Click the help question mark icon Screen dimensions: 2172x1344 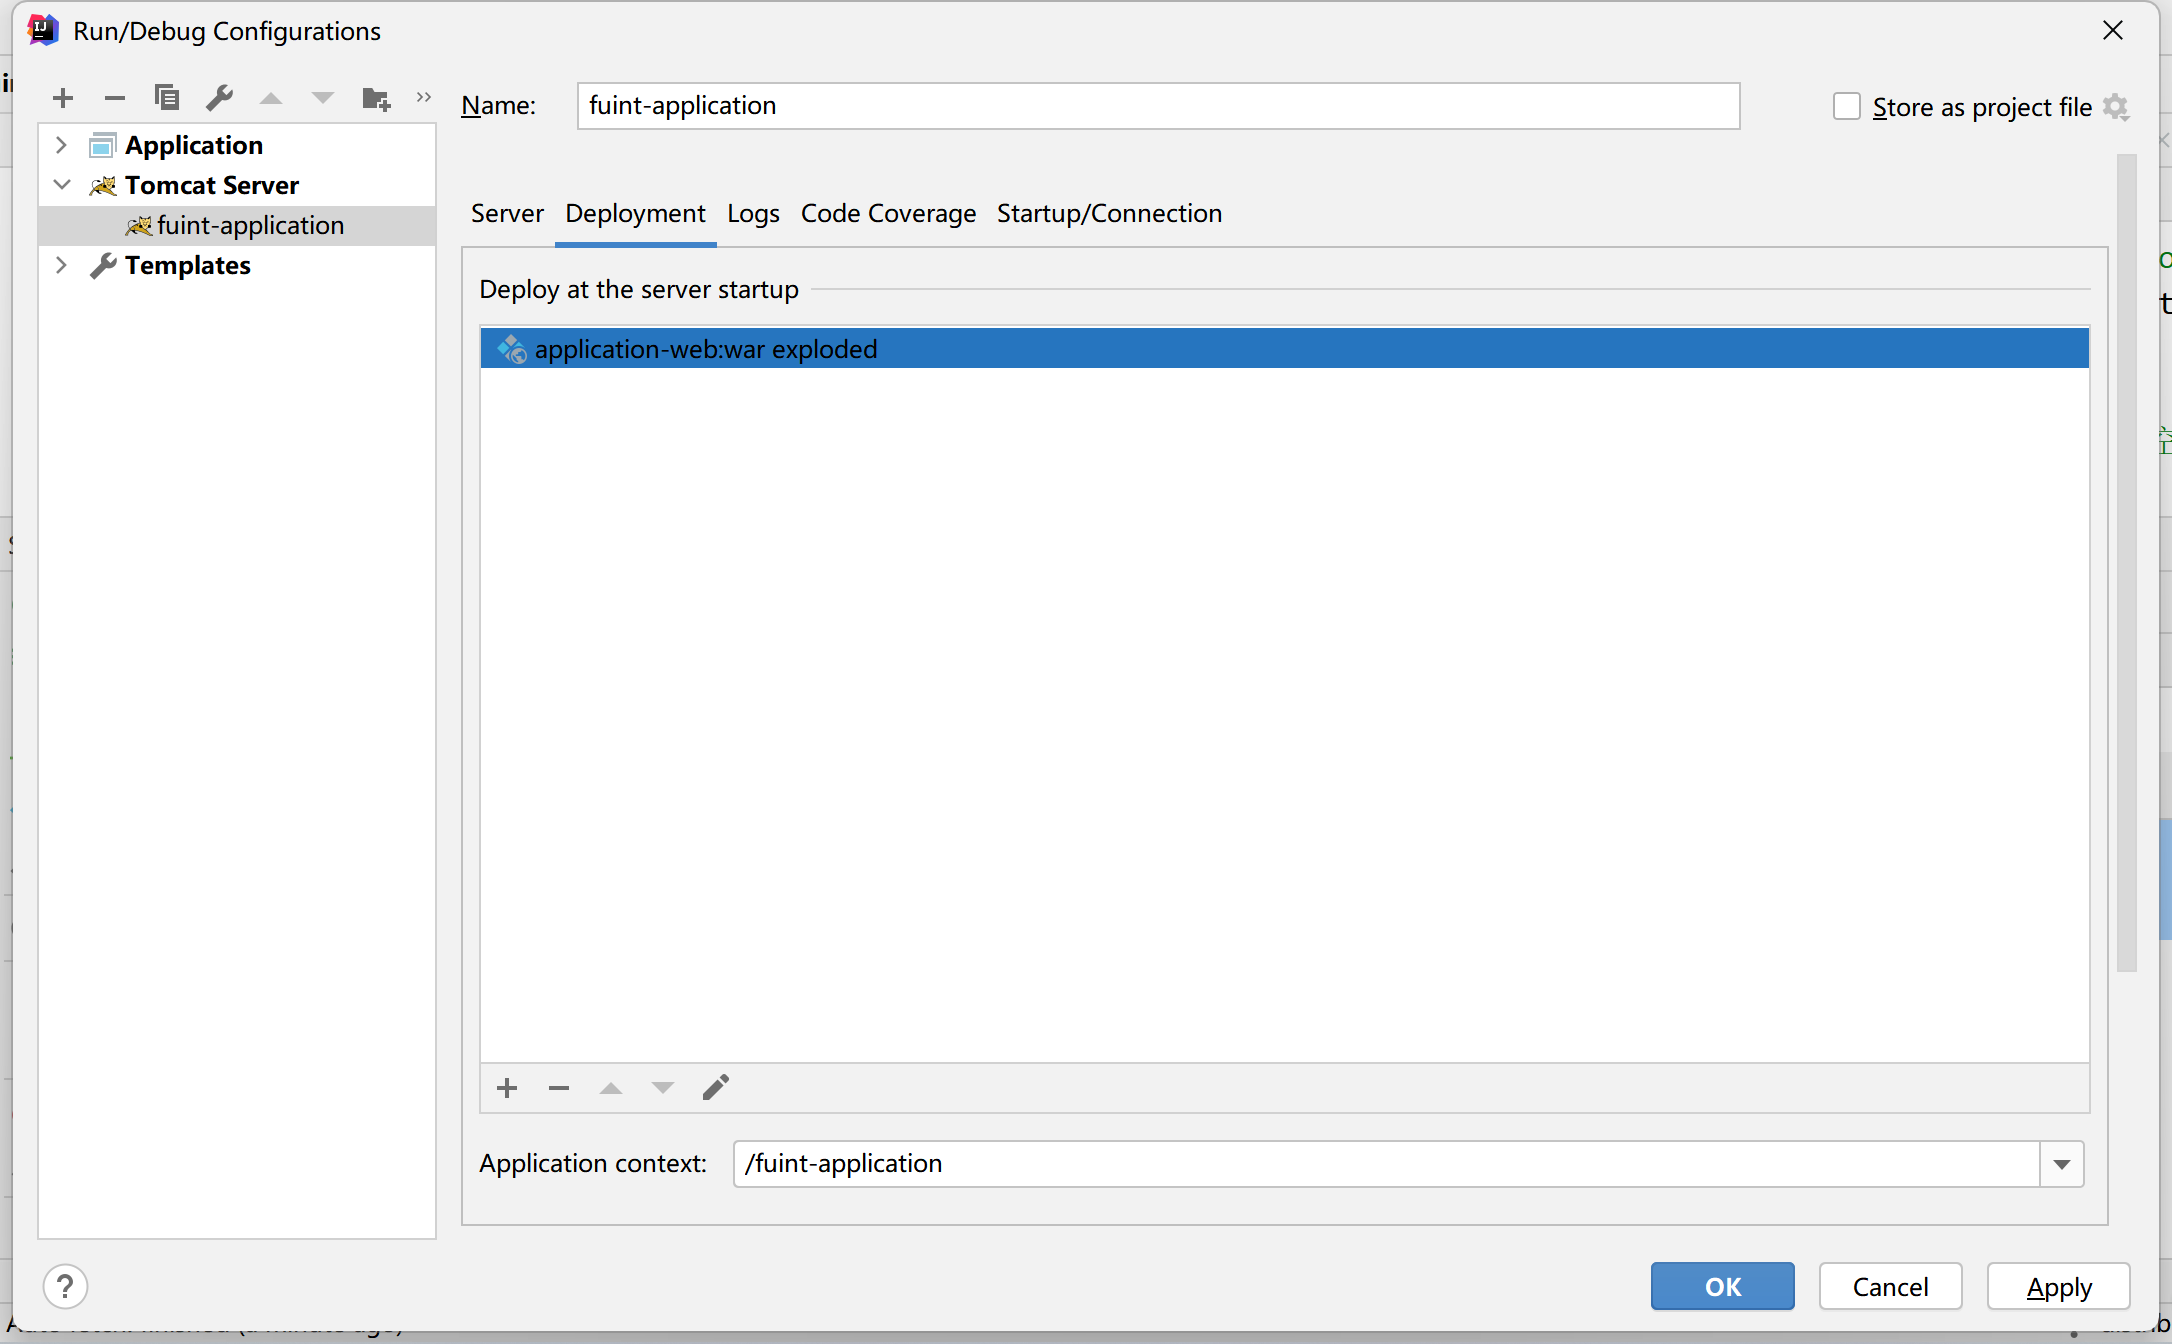coord(65,1285)
